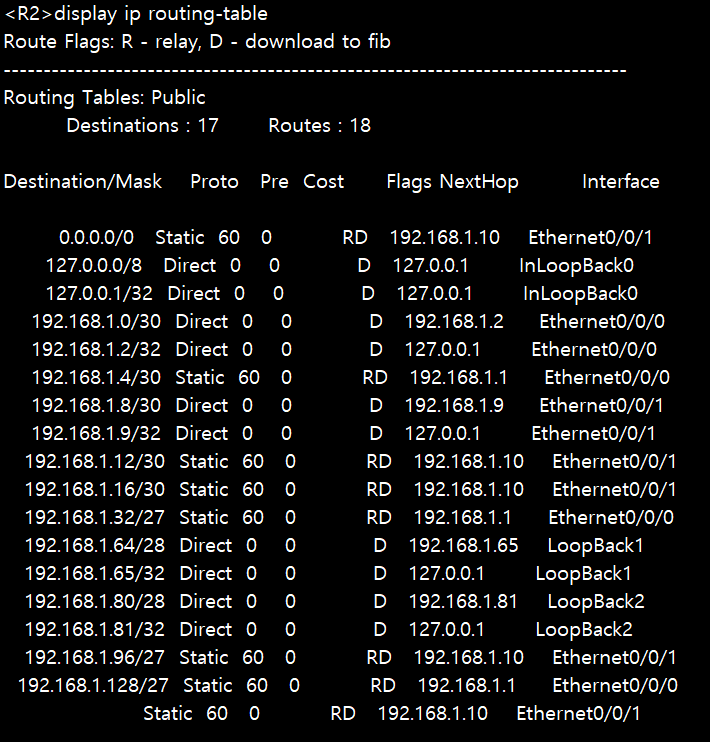710x742 pixels.
Task: Click next hop 192.168.1.9 of 192.168.1.8/30
Action: click(454, 406)
